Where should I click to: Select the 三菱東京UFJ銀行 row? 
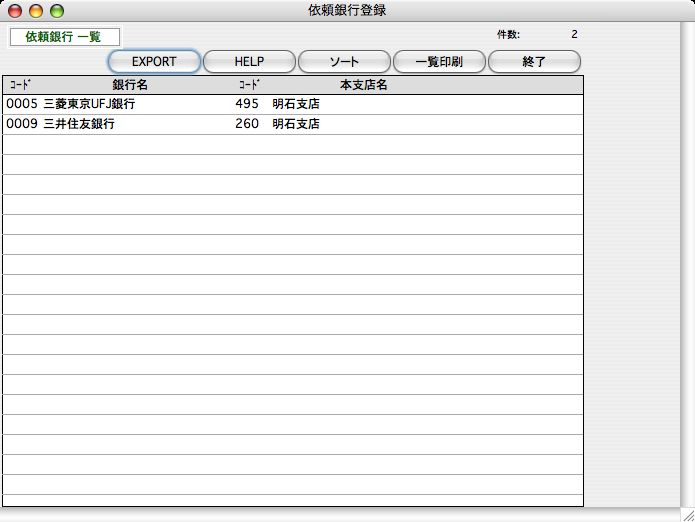pyautogui.click(x=90, y=104)
